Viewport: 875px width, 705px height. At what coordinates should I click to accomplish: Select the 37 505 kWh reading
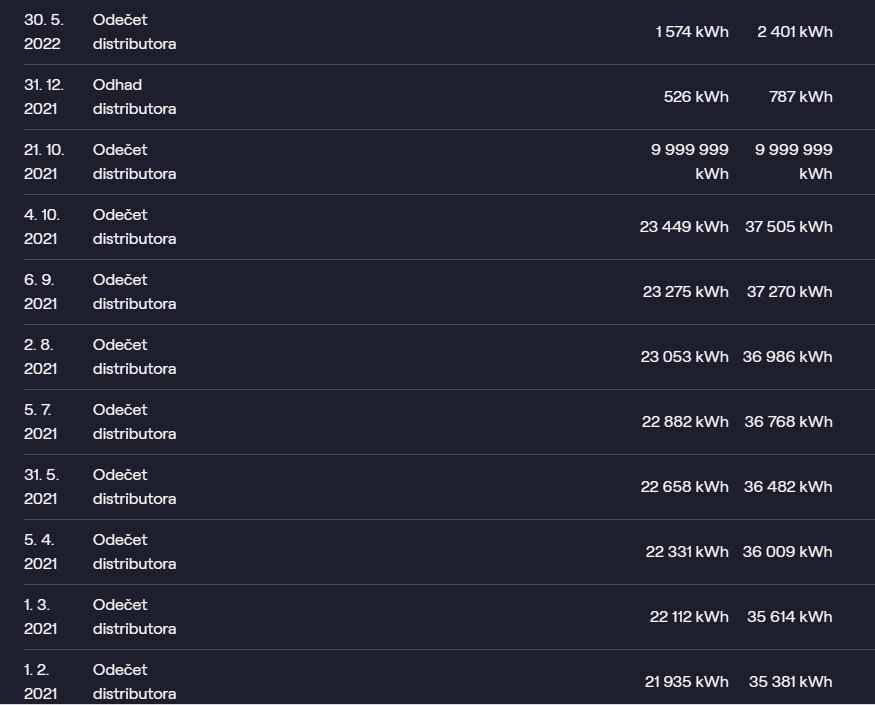click(x=789, y=227)
